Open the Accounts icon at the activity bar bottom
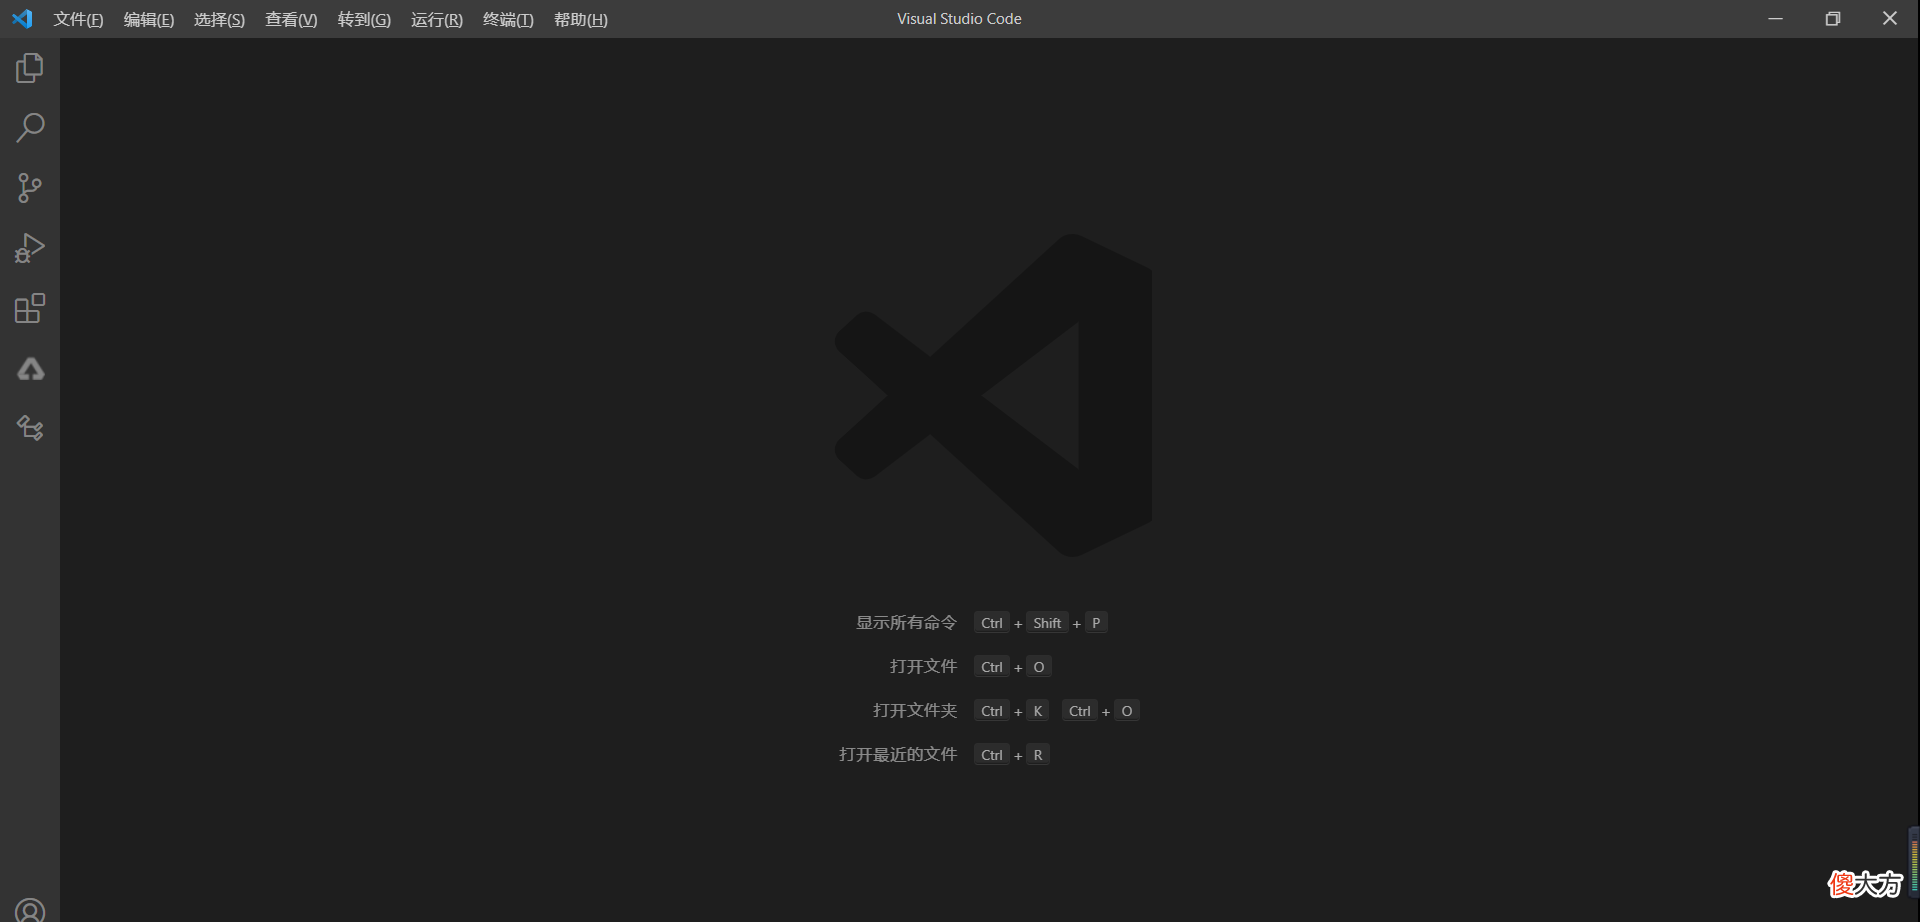Screen dimensions: 1920x922 (30, 911)
